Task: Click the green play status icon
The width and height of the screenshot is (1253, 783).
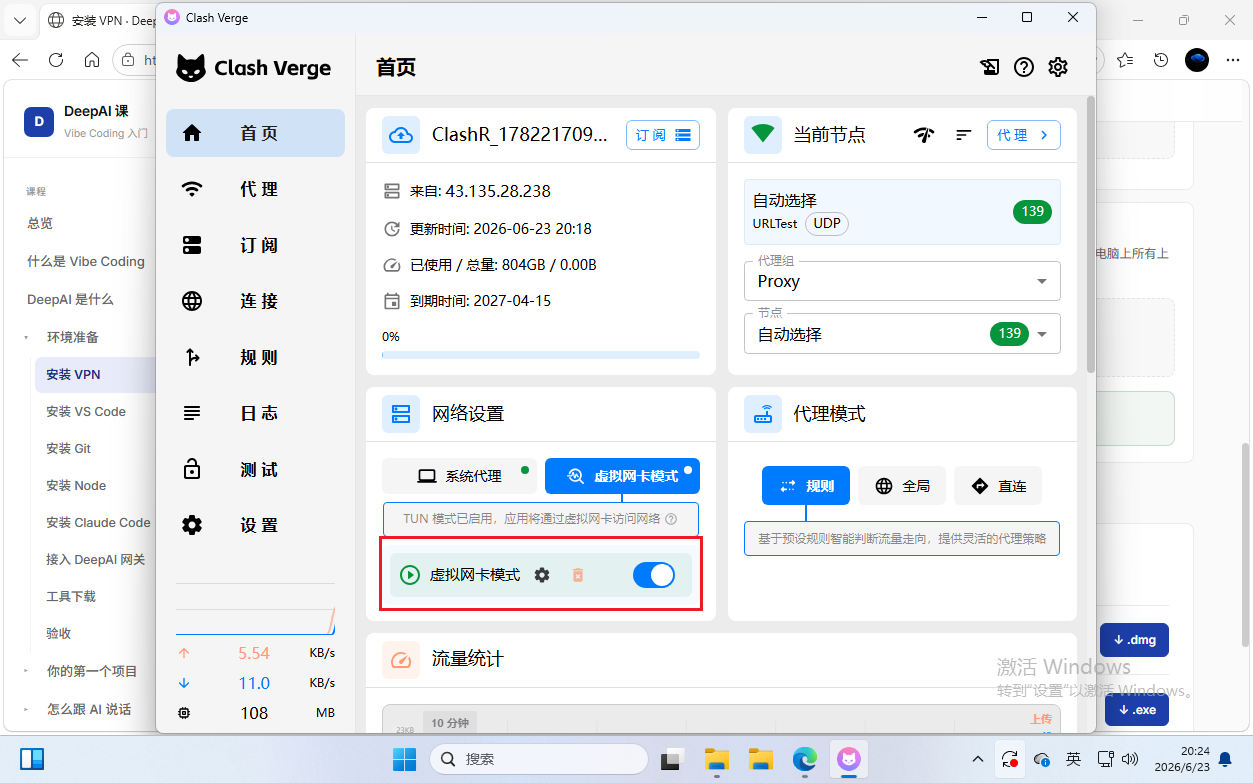Action: [409, 575]
